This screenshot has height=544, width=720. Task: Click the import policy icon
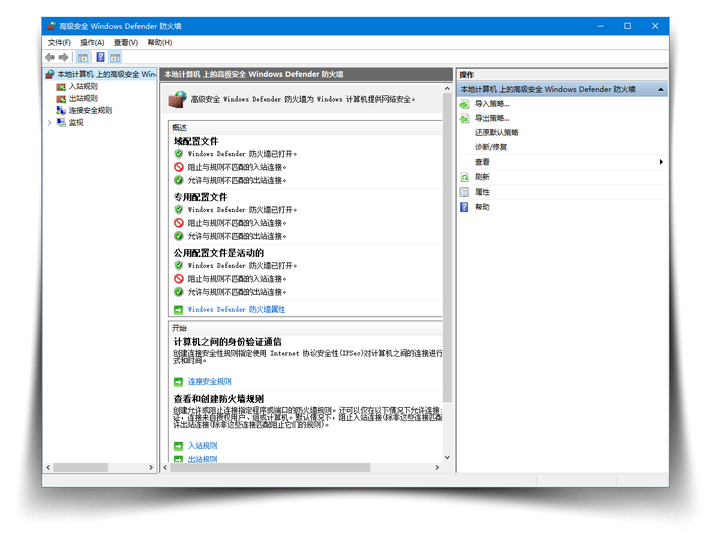coord(464,104)
